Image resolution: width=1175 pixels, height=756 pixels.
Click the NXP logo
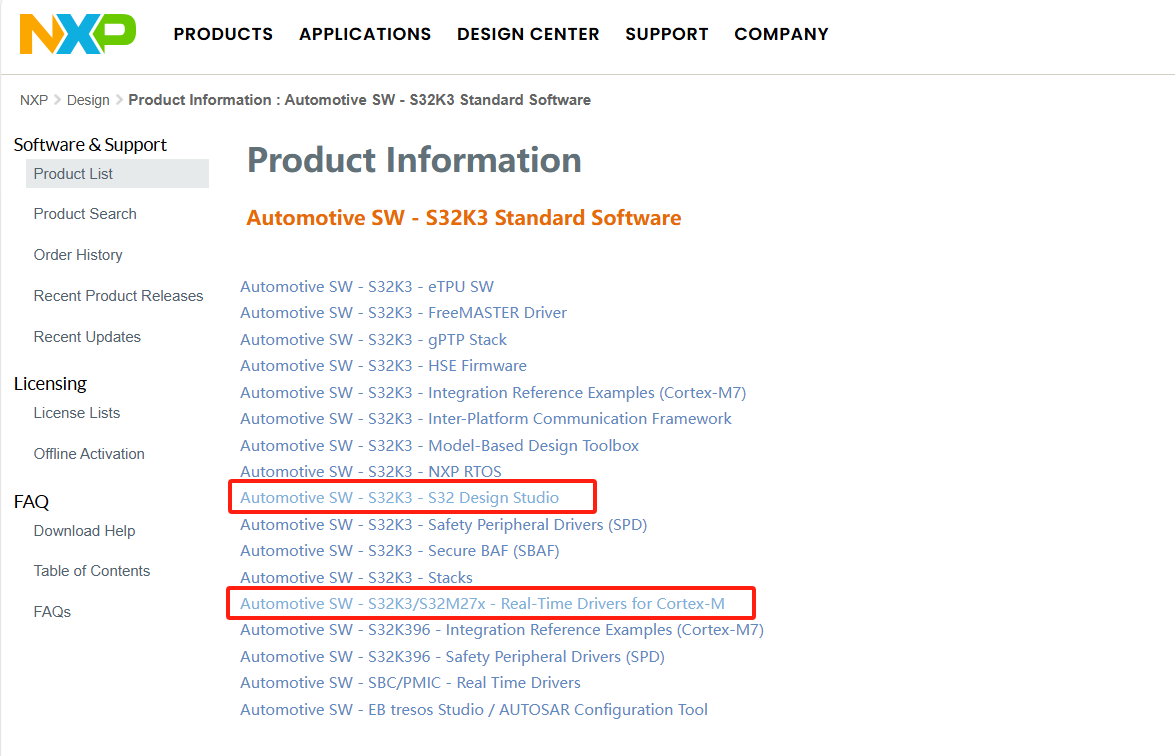78,34
